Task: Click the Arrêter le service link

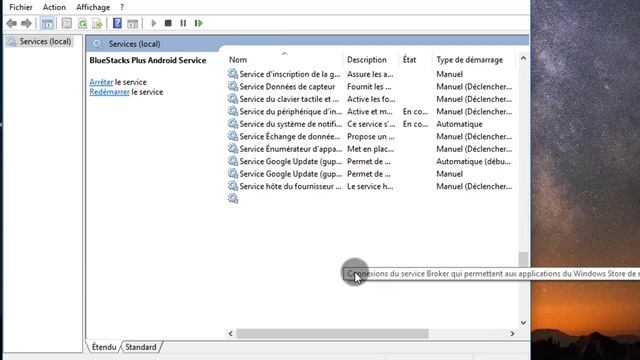Action: pos(101,82)
